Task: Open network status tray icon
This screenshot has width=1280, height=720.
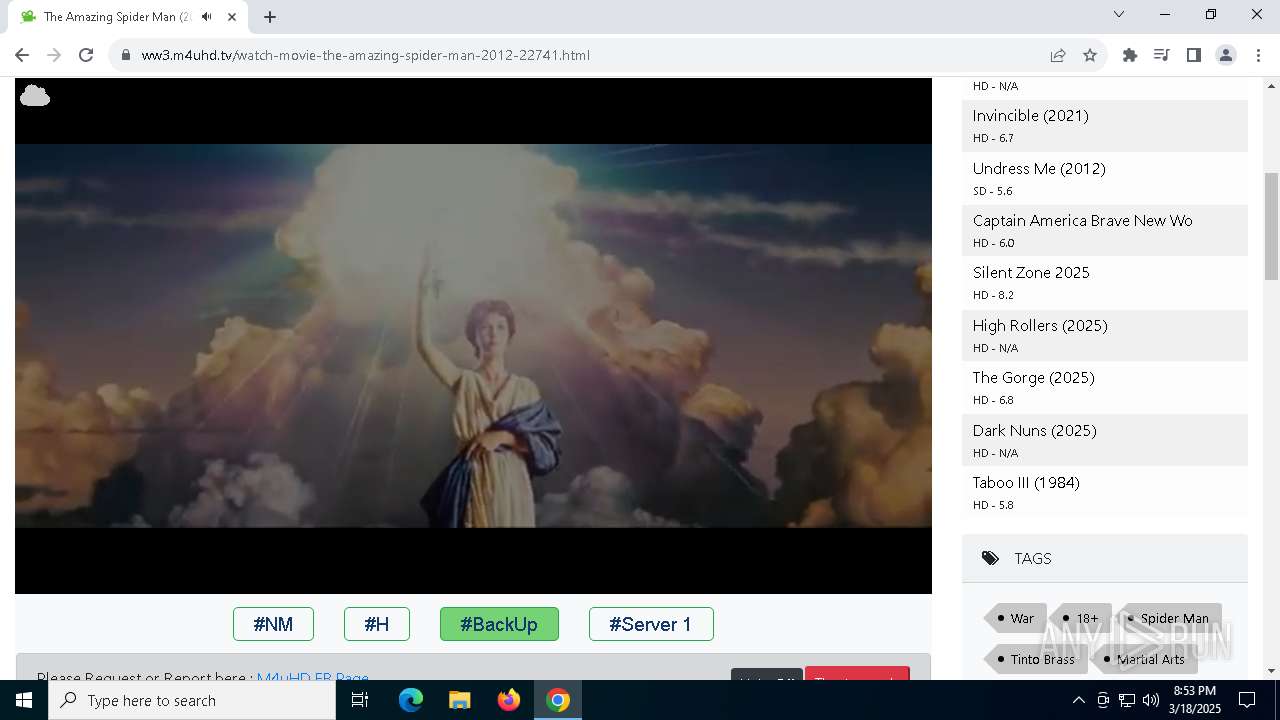Action: pos(1127,700)
